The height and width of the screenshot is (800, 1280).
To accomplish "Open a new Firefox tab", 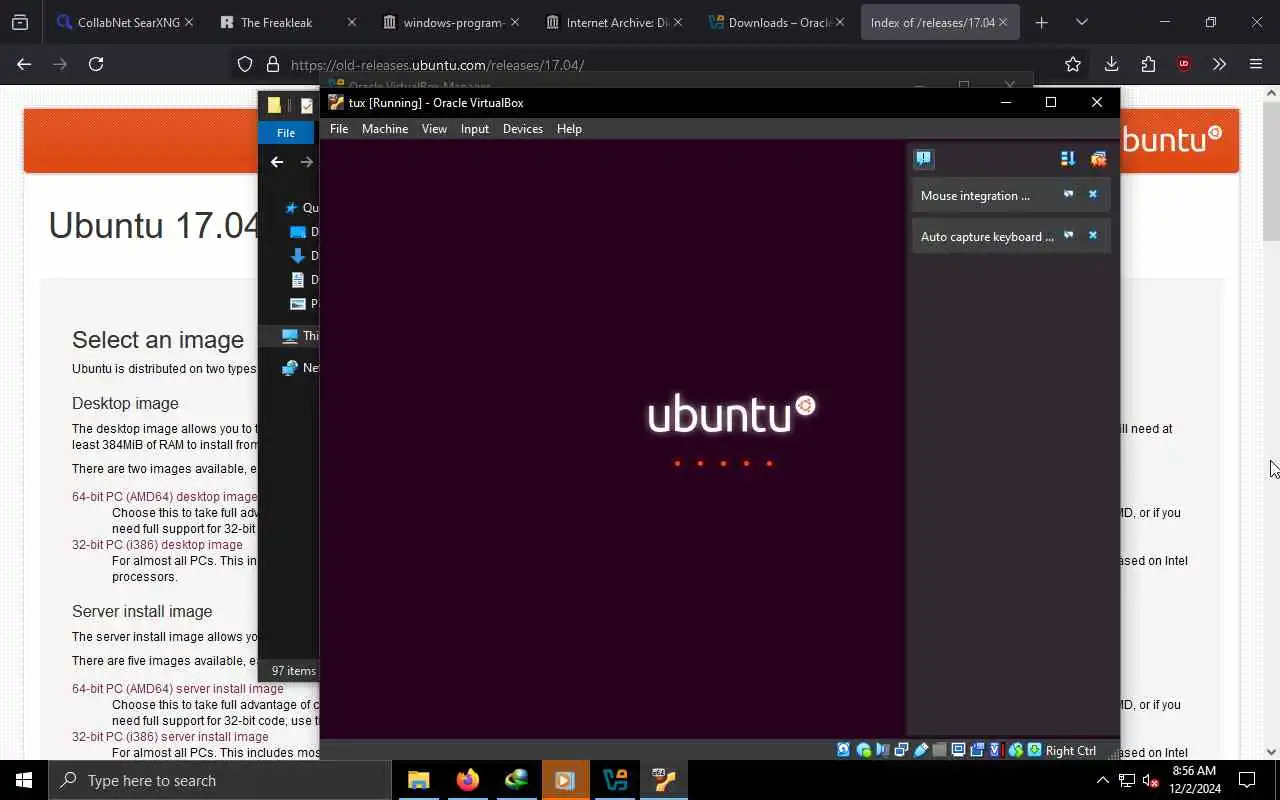I will [x=1041, y=22].
